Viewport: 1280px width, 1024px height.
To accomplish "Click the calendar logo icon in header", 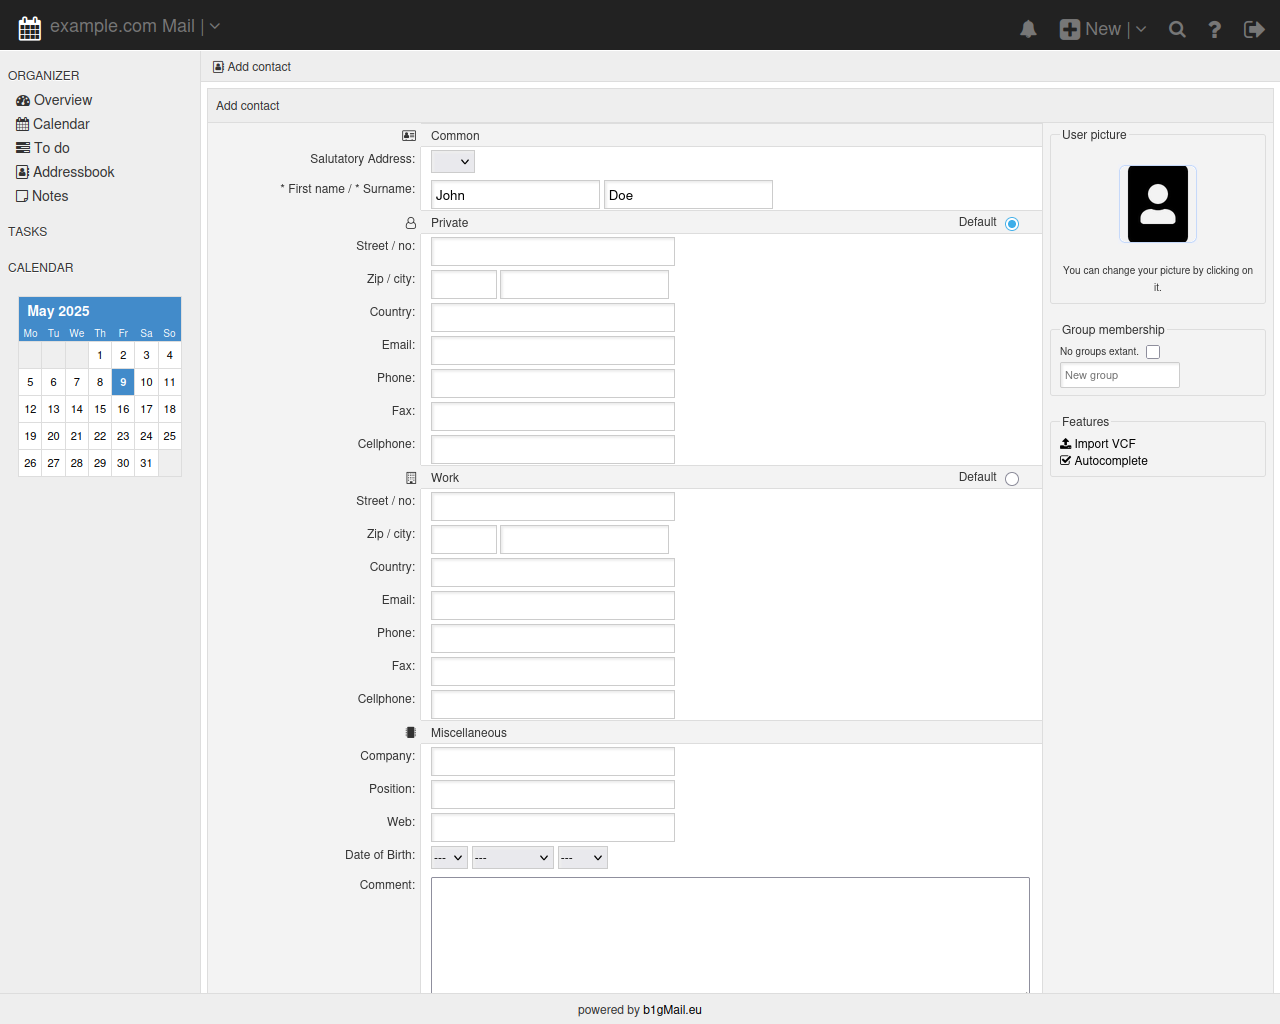I will click(x=30, y=27).
